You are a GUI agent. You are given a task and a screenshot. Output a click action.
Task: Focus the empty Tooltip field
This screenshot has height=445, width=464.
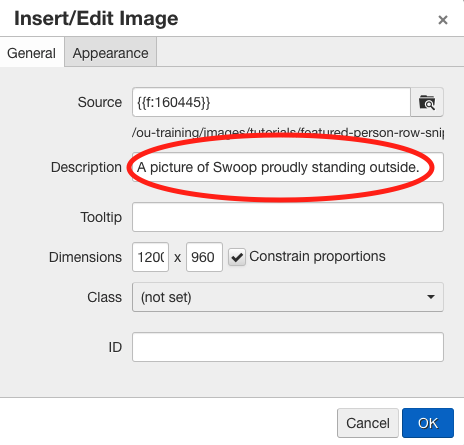[x=288, y=217]
